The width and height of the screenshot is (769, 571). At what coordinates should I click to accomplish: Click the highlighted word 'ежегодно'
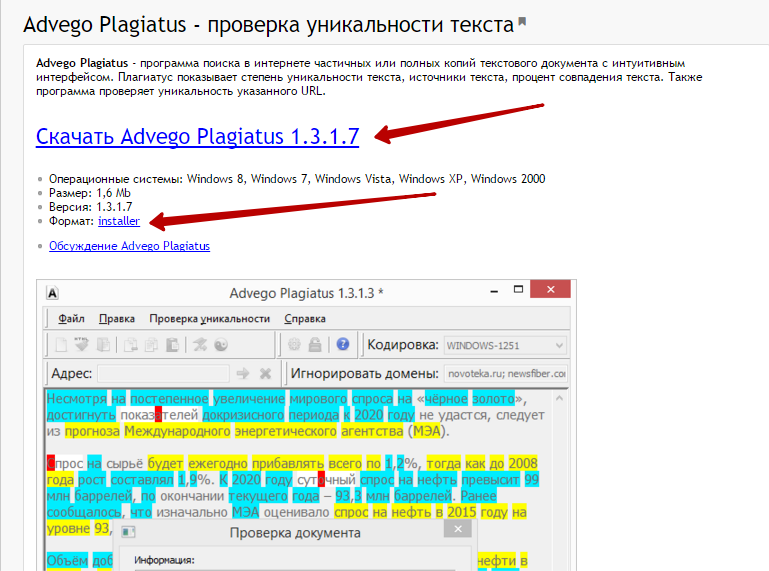218,463
